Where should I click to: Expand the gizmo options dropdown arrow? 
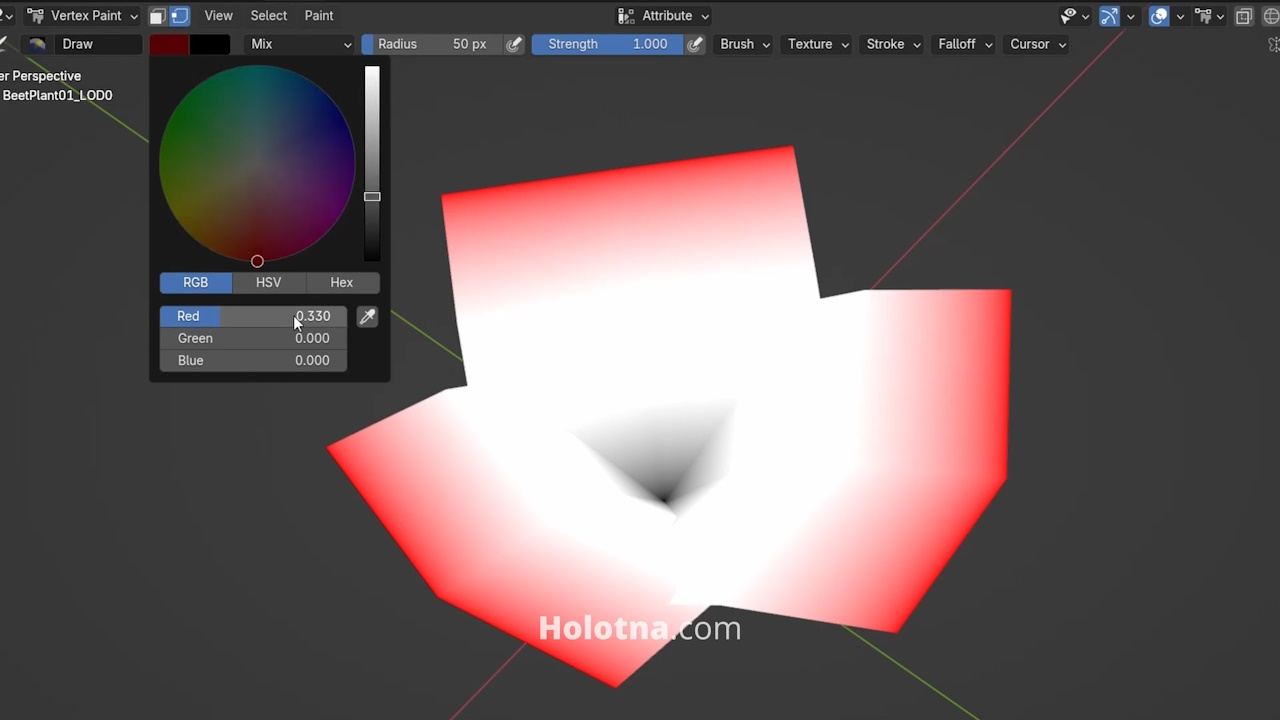click(x=1131, y=16)
